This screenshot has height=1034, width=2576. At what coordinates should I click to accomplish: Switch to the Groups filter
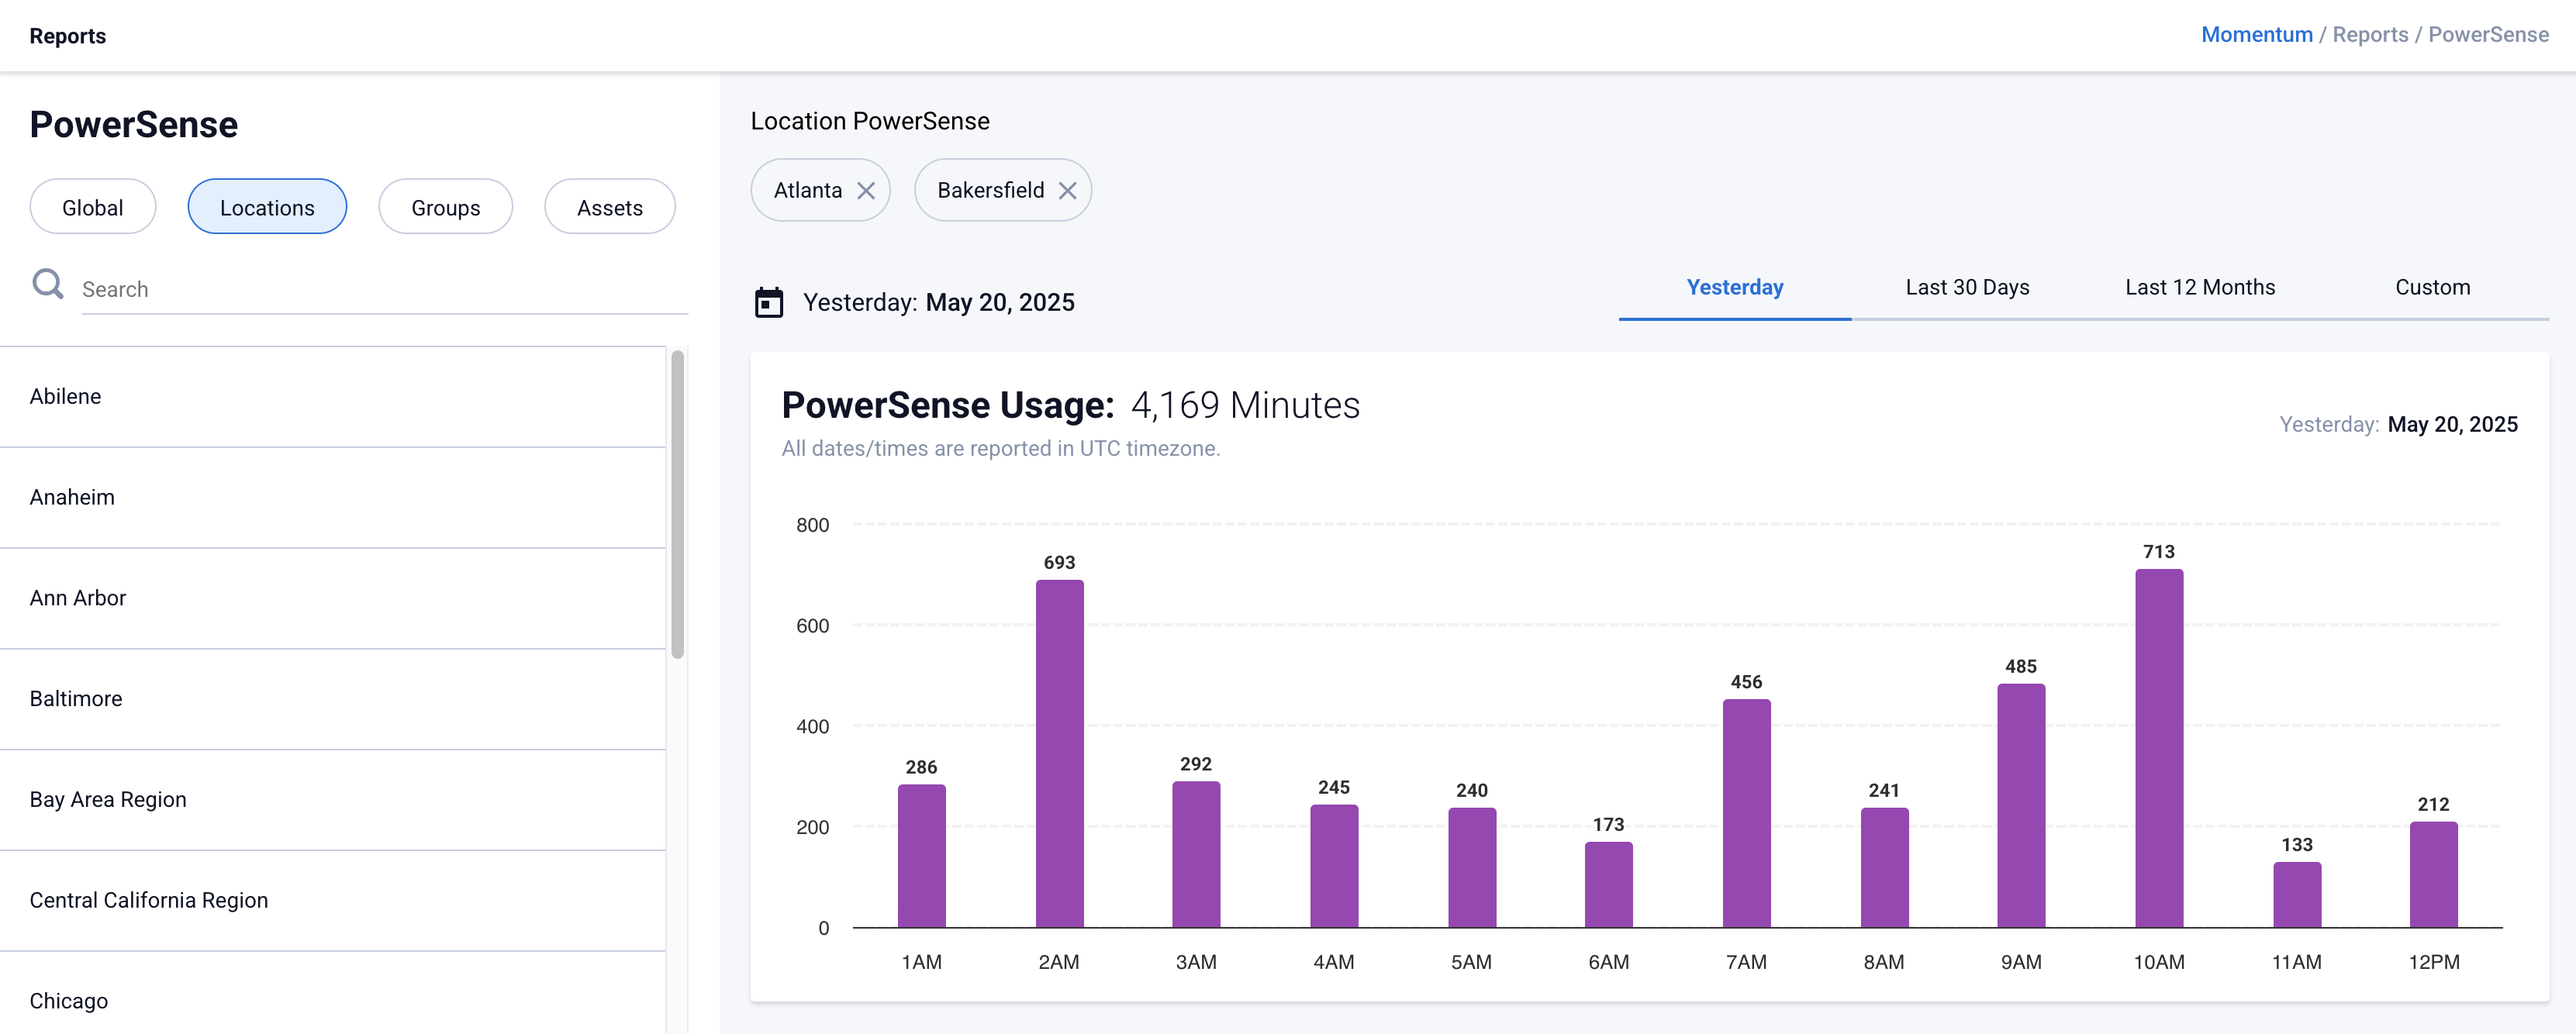445,208
